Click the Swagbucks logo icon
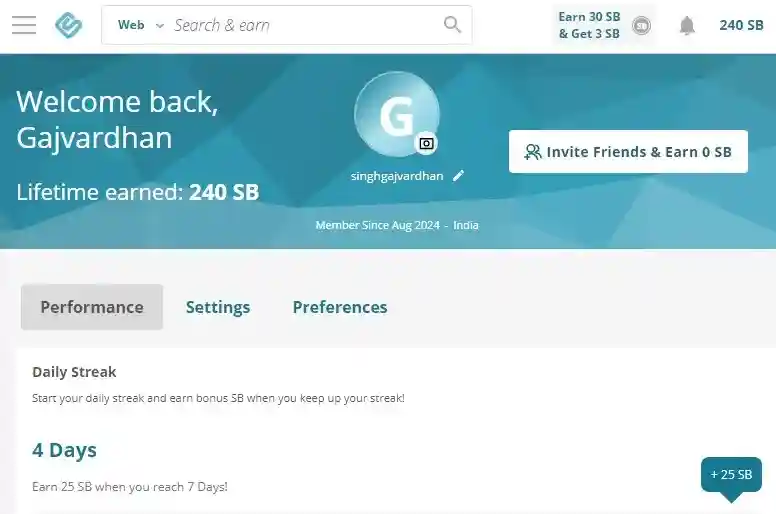Viewport: 776px width, 514px height. click(68, 25)
